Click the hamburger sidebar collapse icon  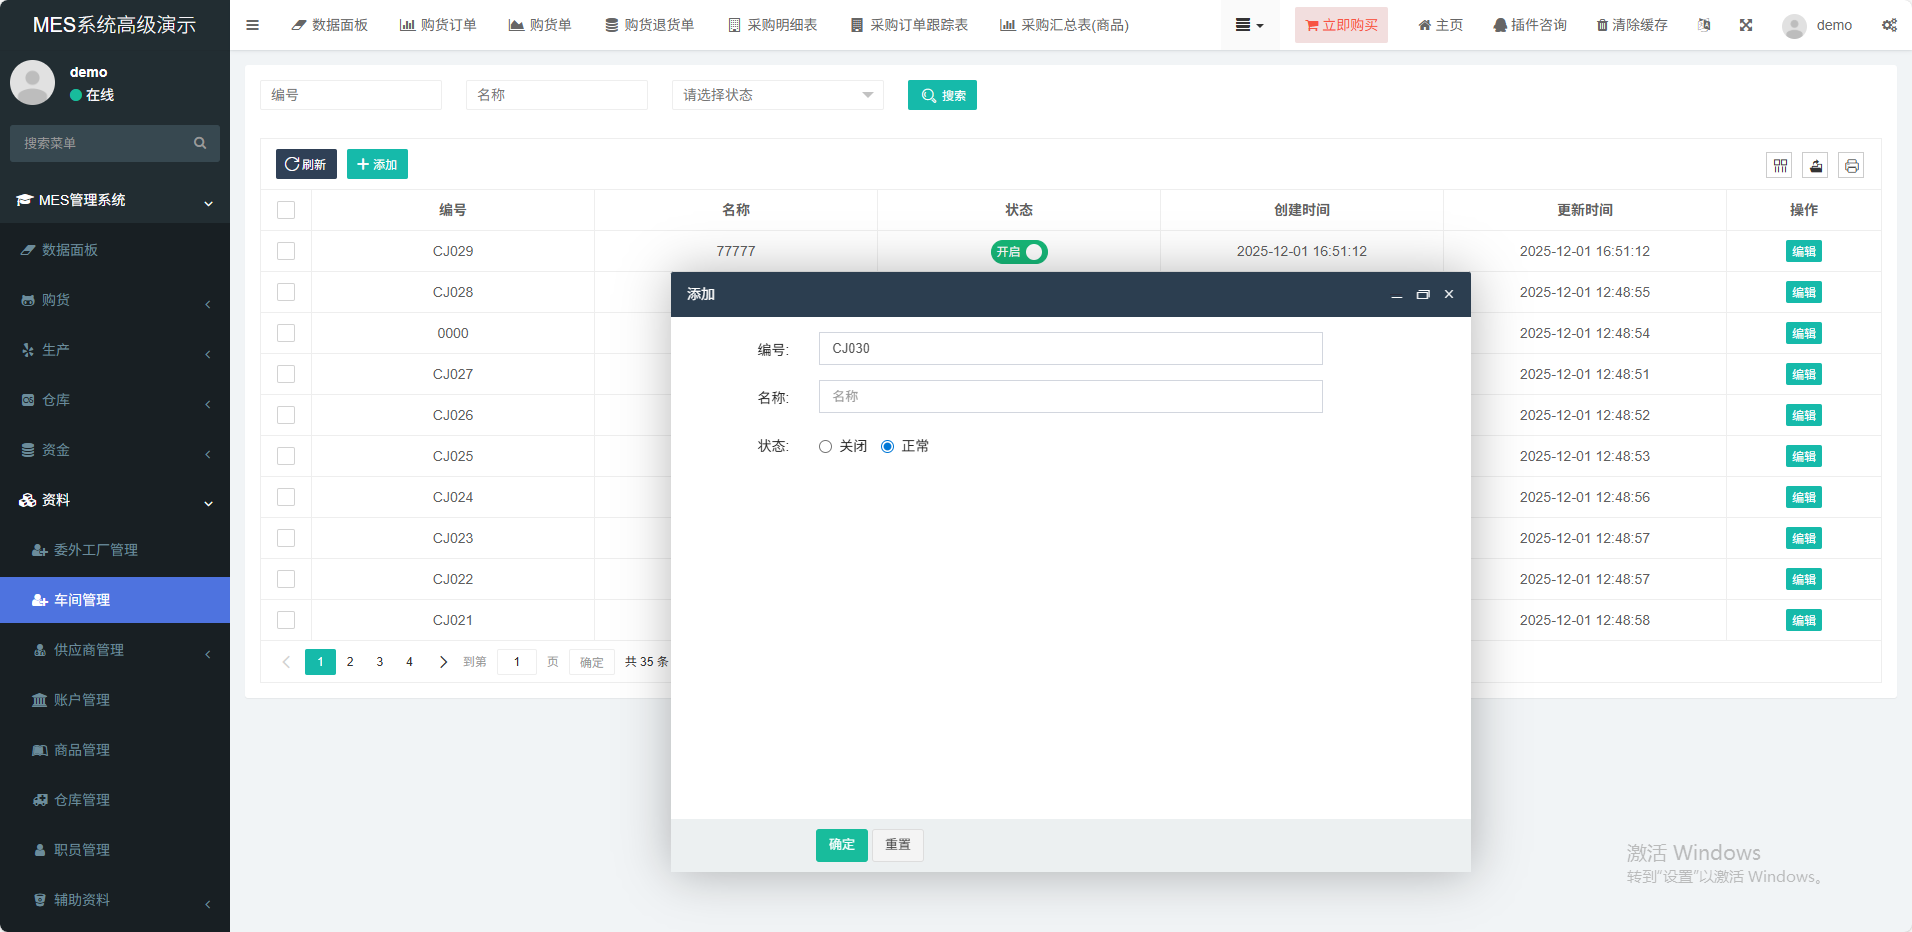click(x=252, y=25)
